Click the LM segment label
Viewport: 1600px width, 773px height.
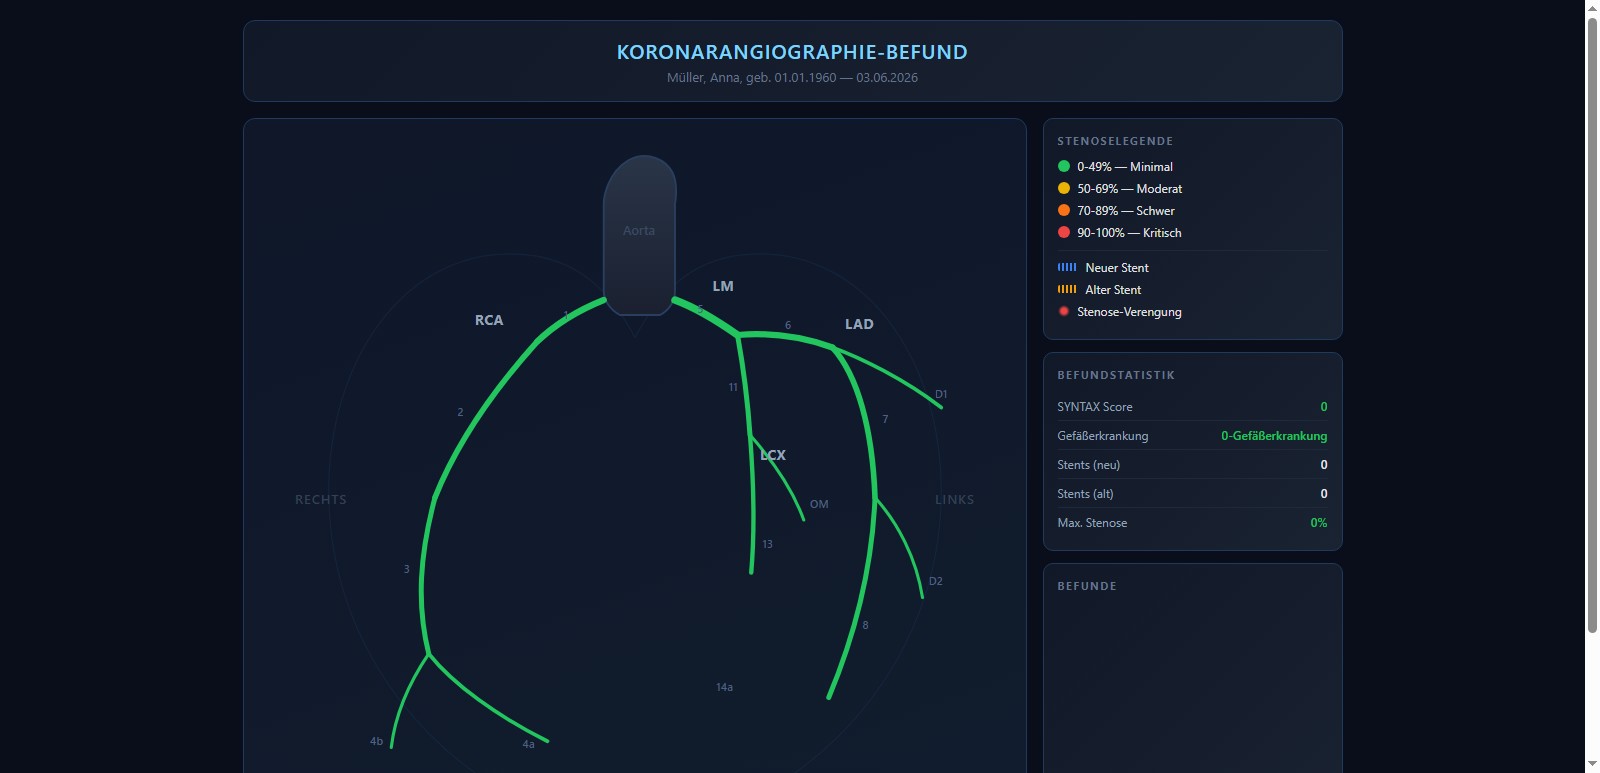(x=723, y=286)
